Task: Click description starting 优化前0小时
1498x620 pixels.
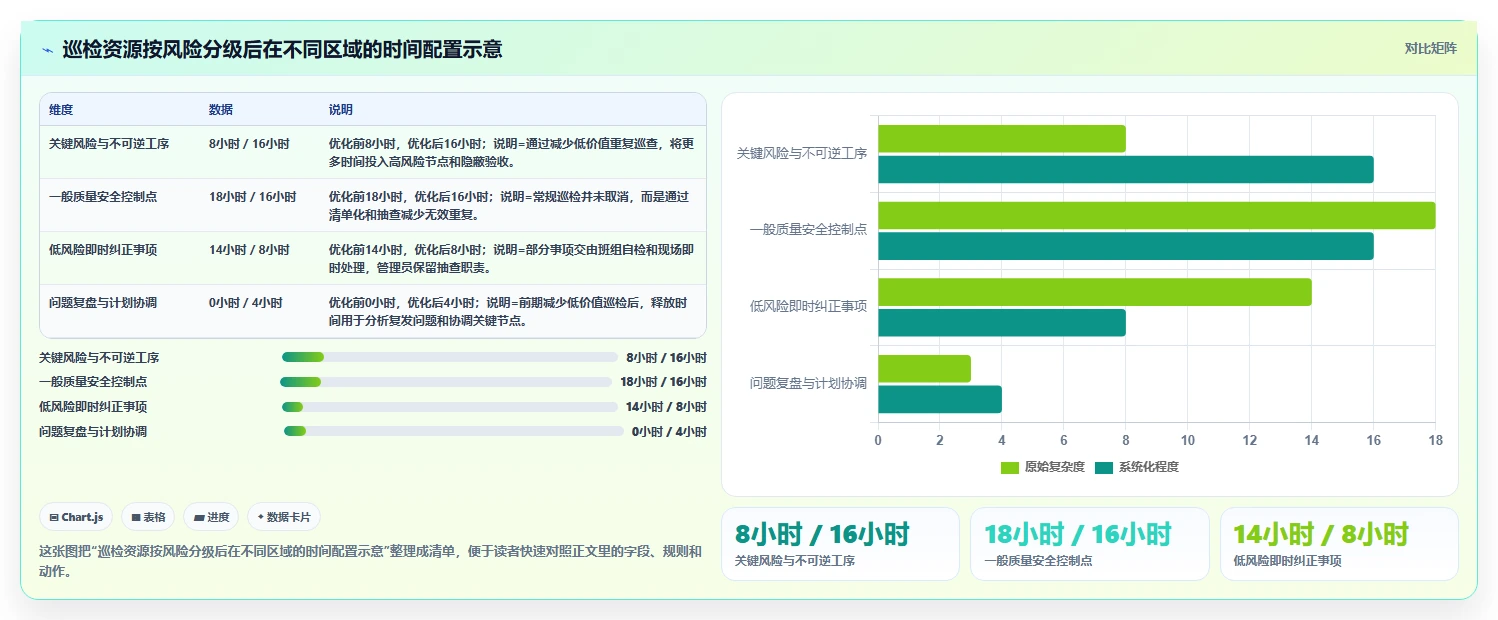Action: point(509,312)
